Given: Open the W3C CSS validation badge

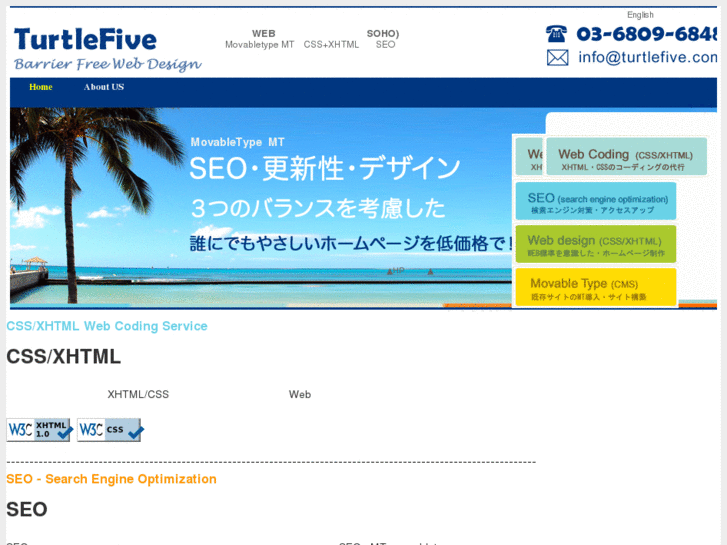Looking at the screenshot, I should [x=110, y=430].
